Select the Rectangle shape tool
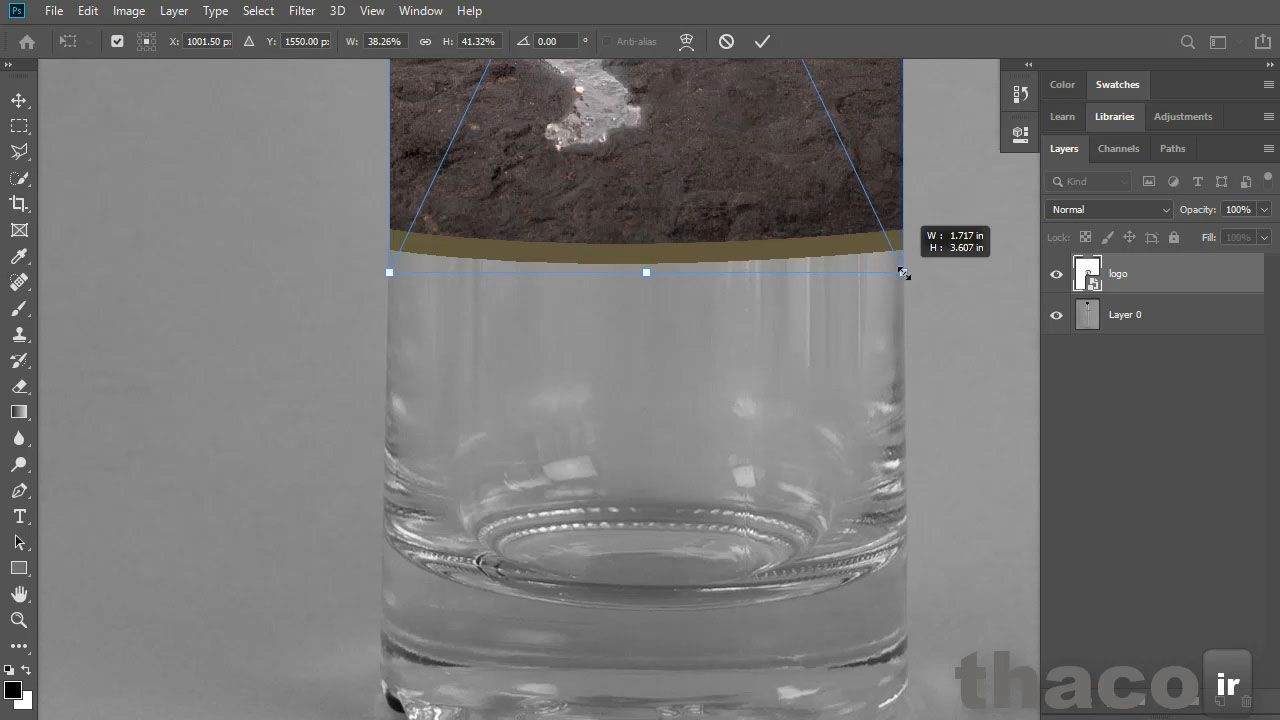The width and height of the screenshot is (1280, 720). tap(19, 568)
